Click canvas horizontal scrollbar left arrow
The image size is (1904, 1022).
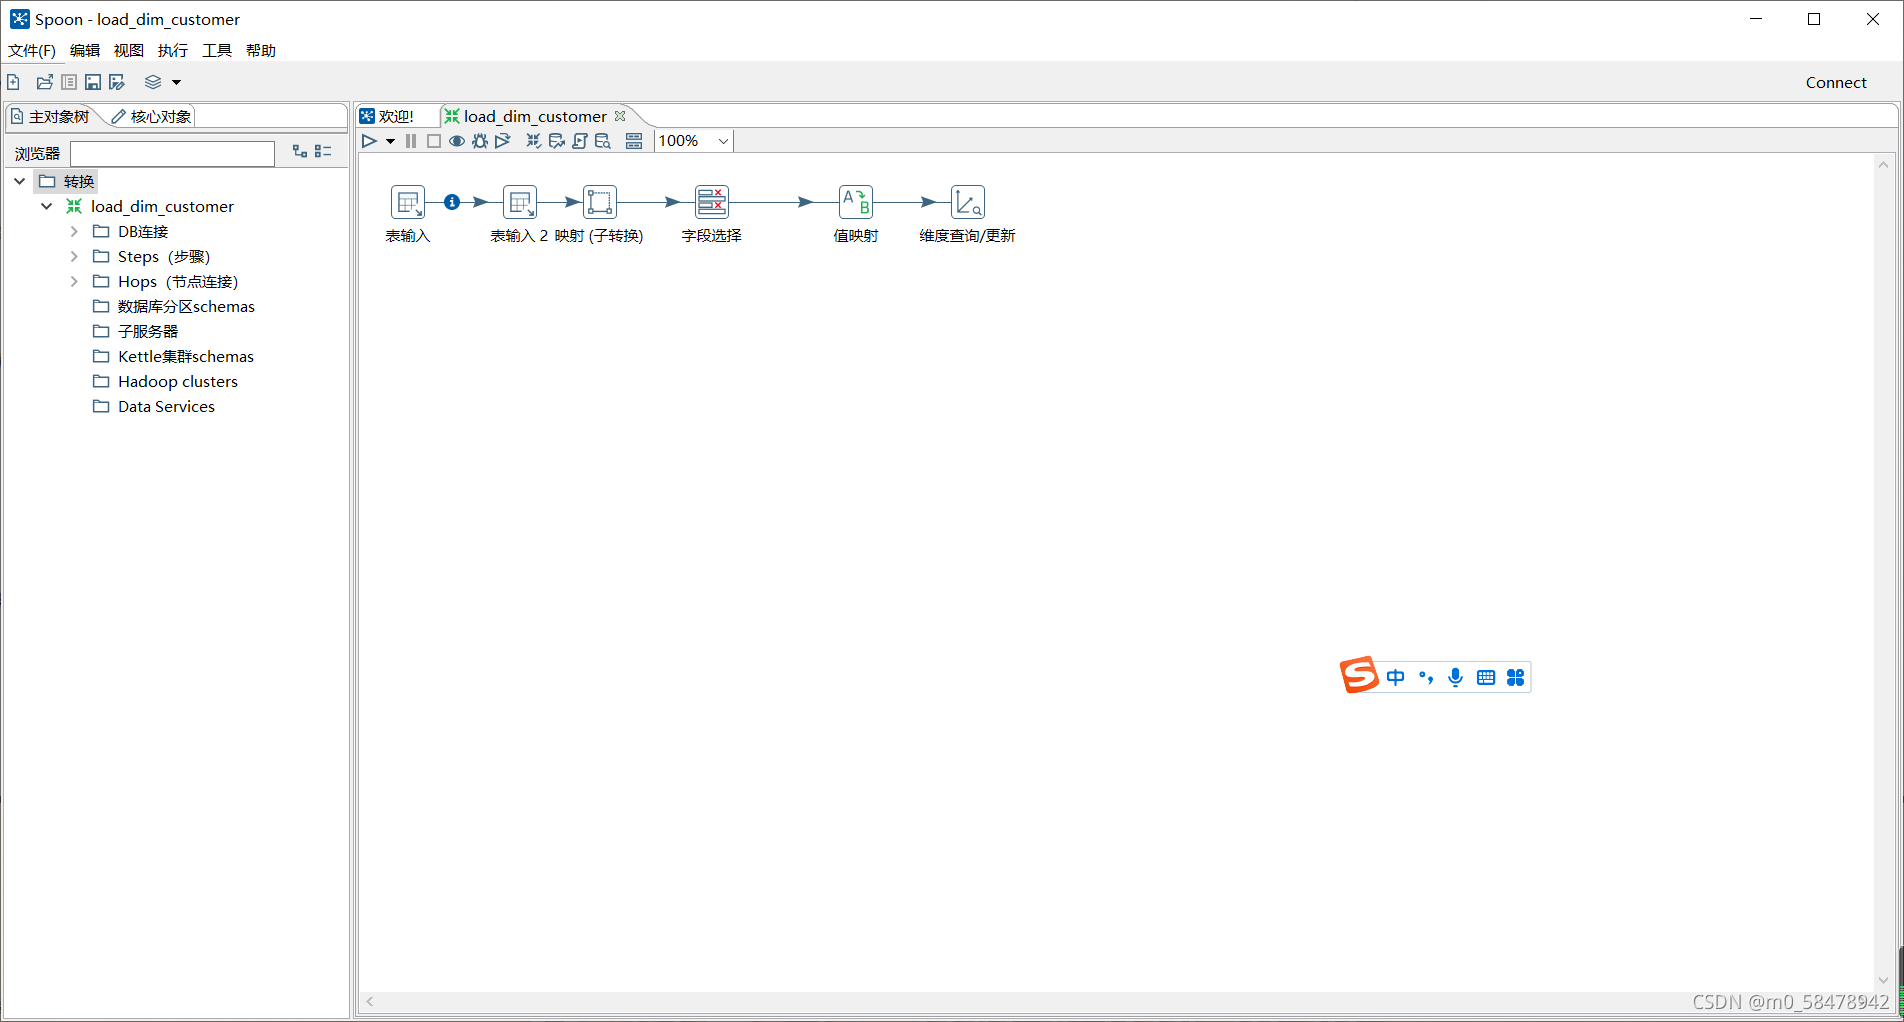(x=370, y=1001)
